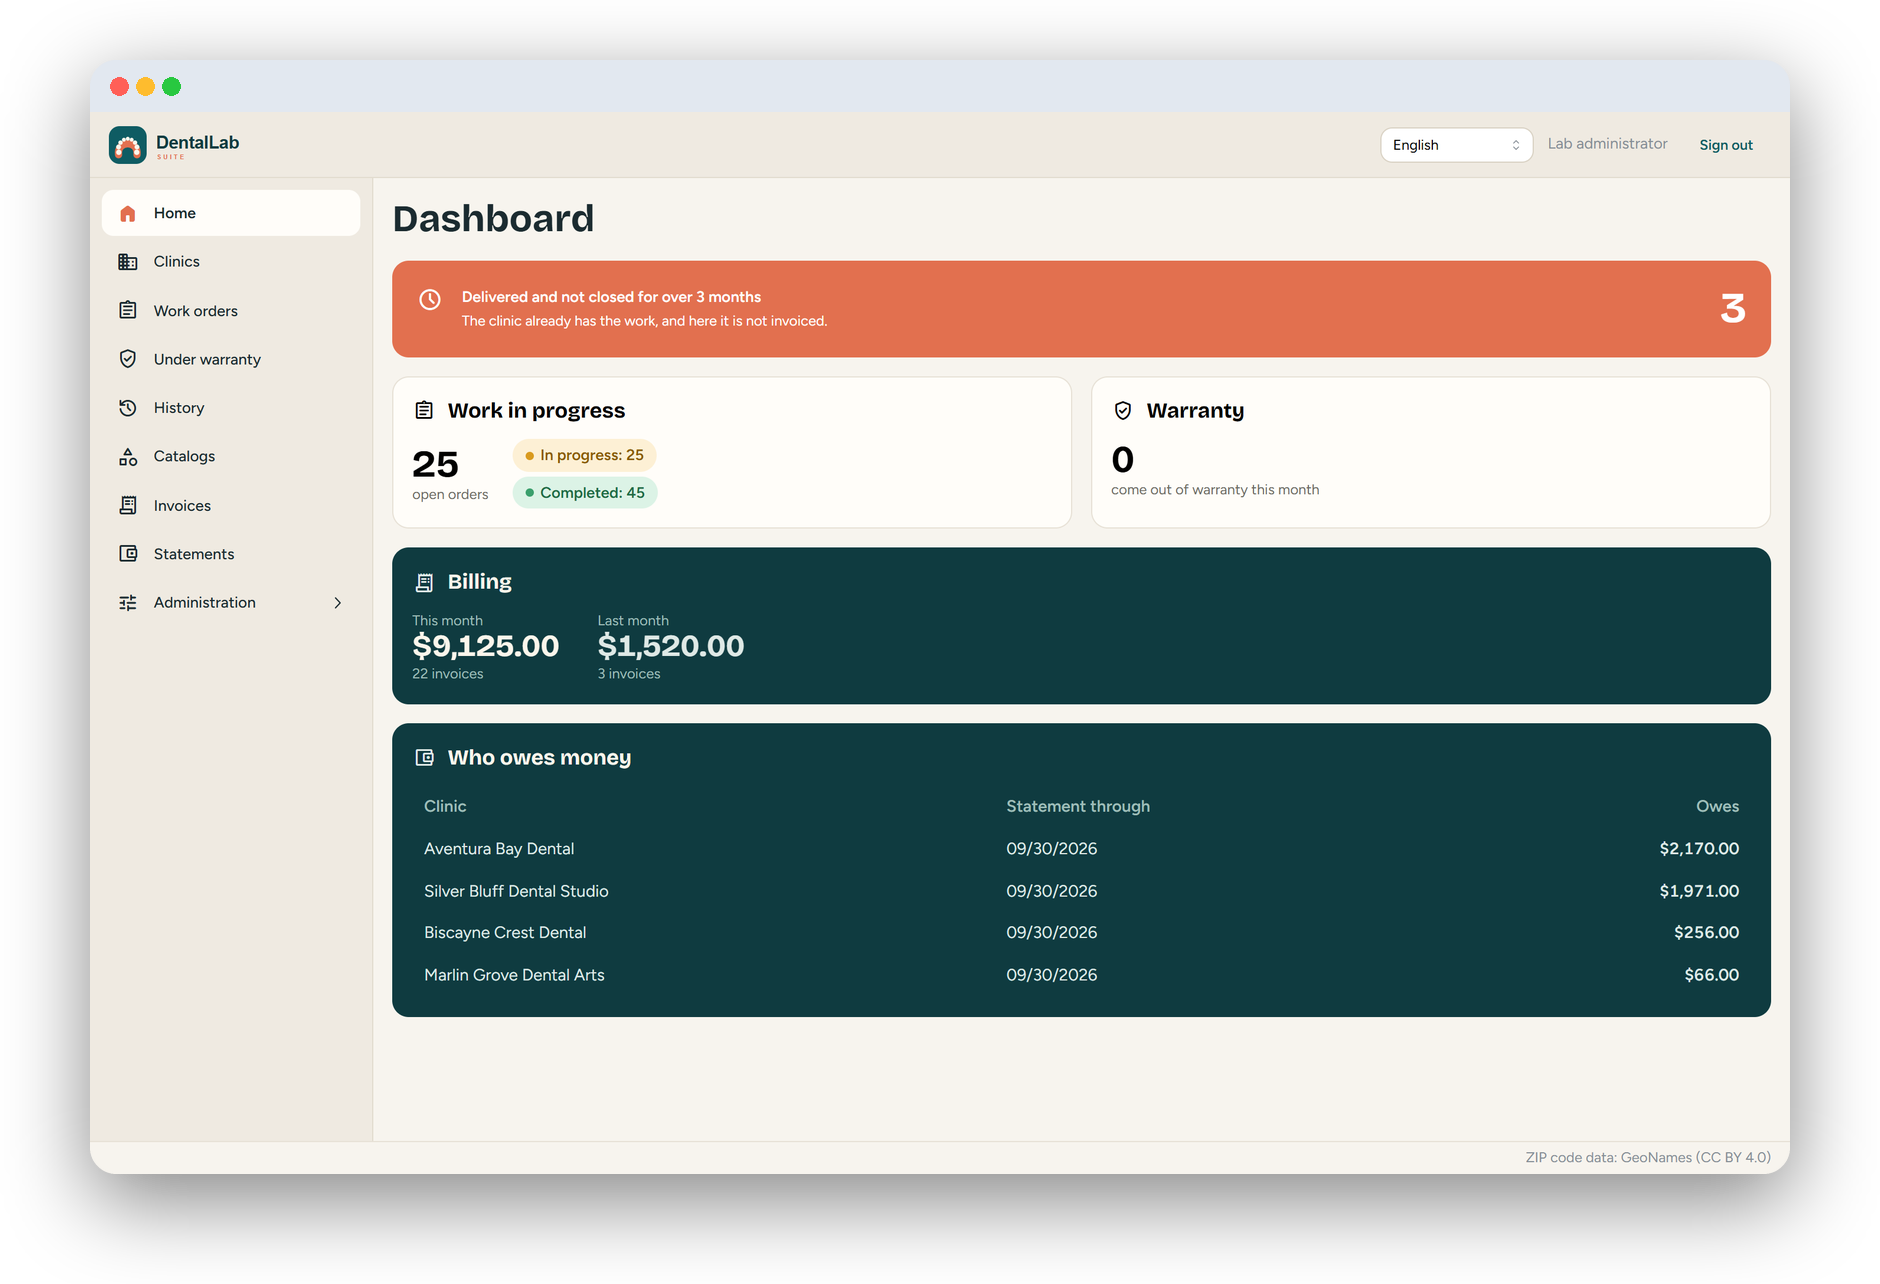This screenshot has height=1284, width=1880.
Task: Click the Home house icon
Action: pyautogui.click(x=128, y=213)
